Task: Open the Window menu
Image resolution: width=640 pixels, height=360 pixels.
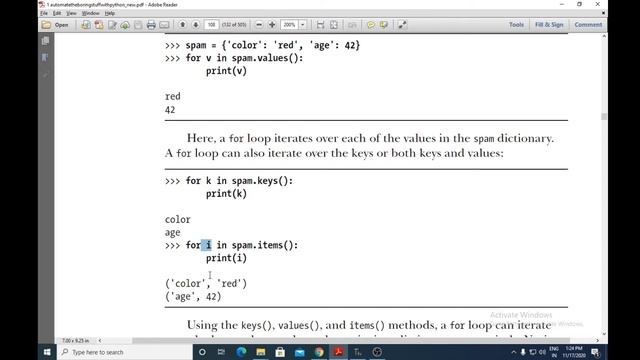Action: (91, 13)
